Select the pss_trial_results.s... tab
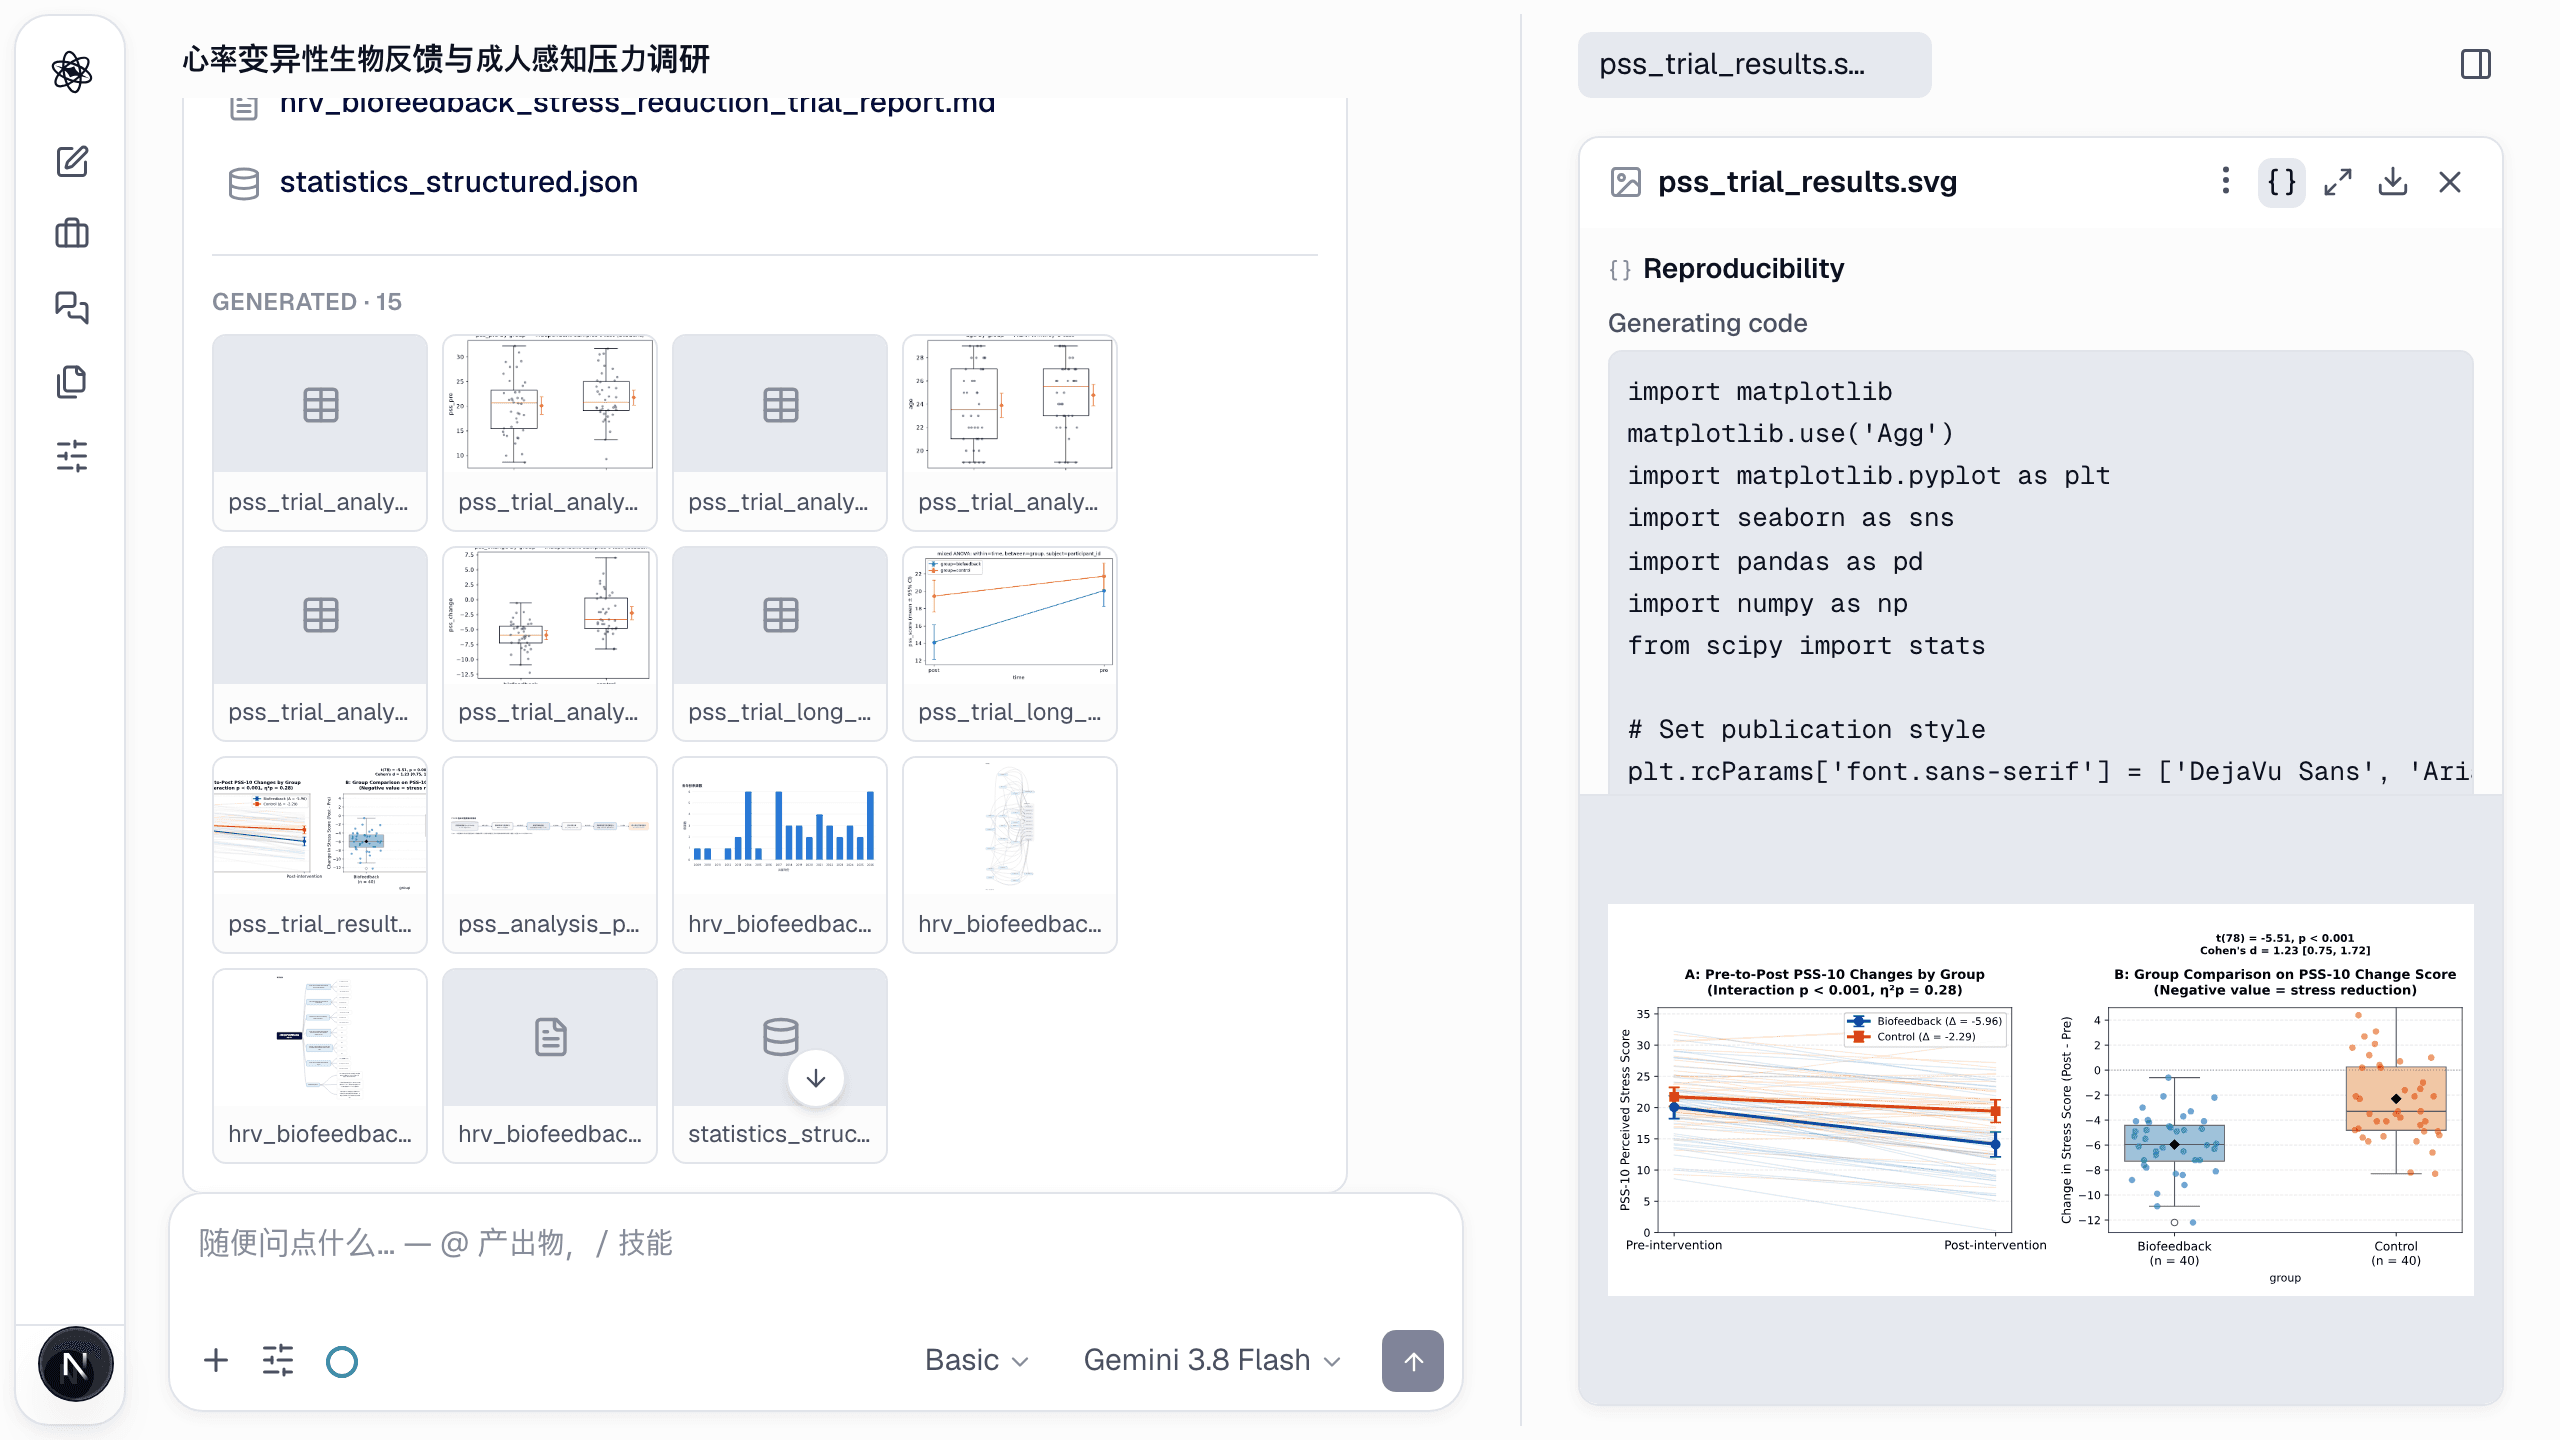The width and height of the screenshot is (2560, 1440). point(1754,65)
